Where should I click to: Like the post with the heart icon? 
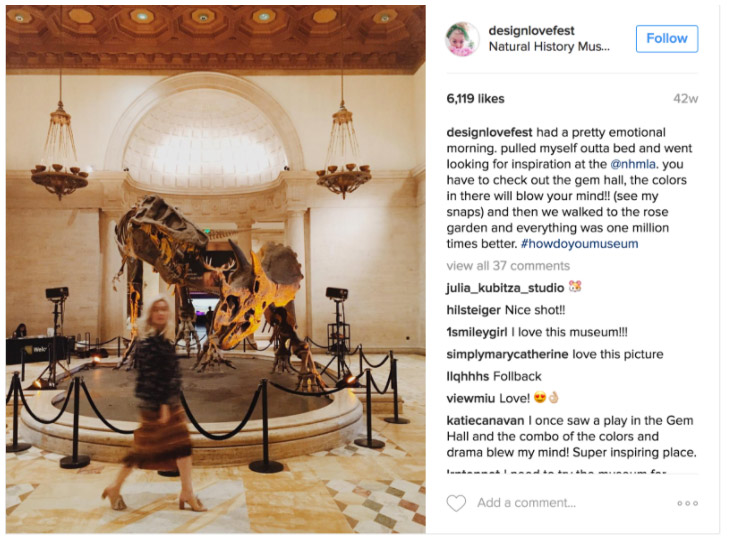pos(456,503)
